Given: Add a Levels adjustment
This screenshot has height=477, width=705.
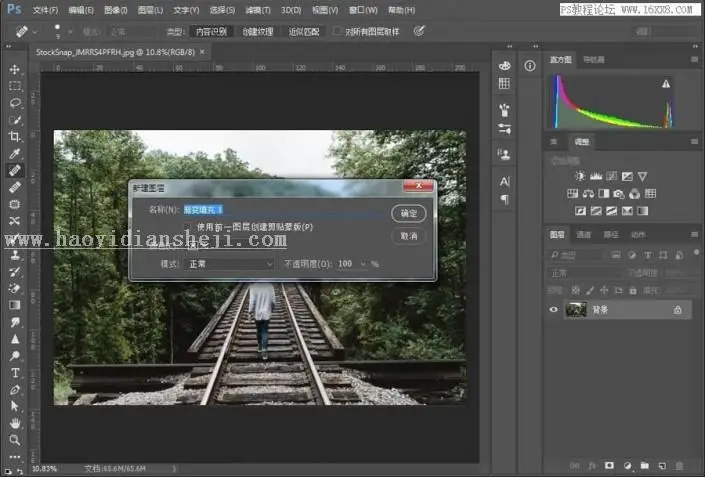Looking at the screenshot, I should tap(596, 176).
